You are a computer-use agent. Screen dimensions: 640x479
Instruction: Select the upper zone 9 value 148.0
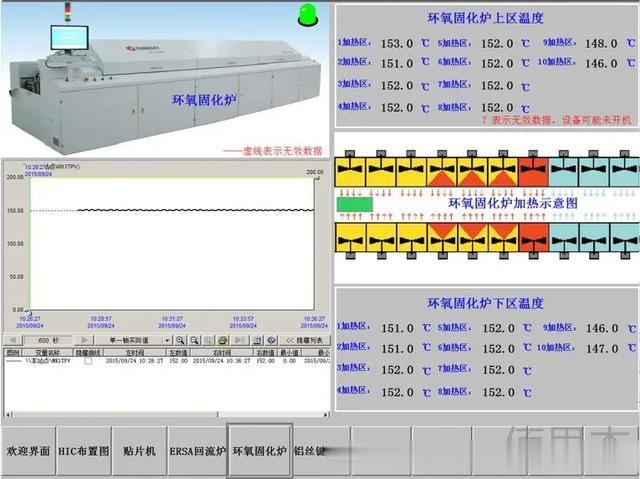tap(601, 43)
